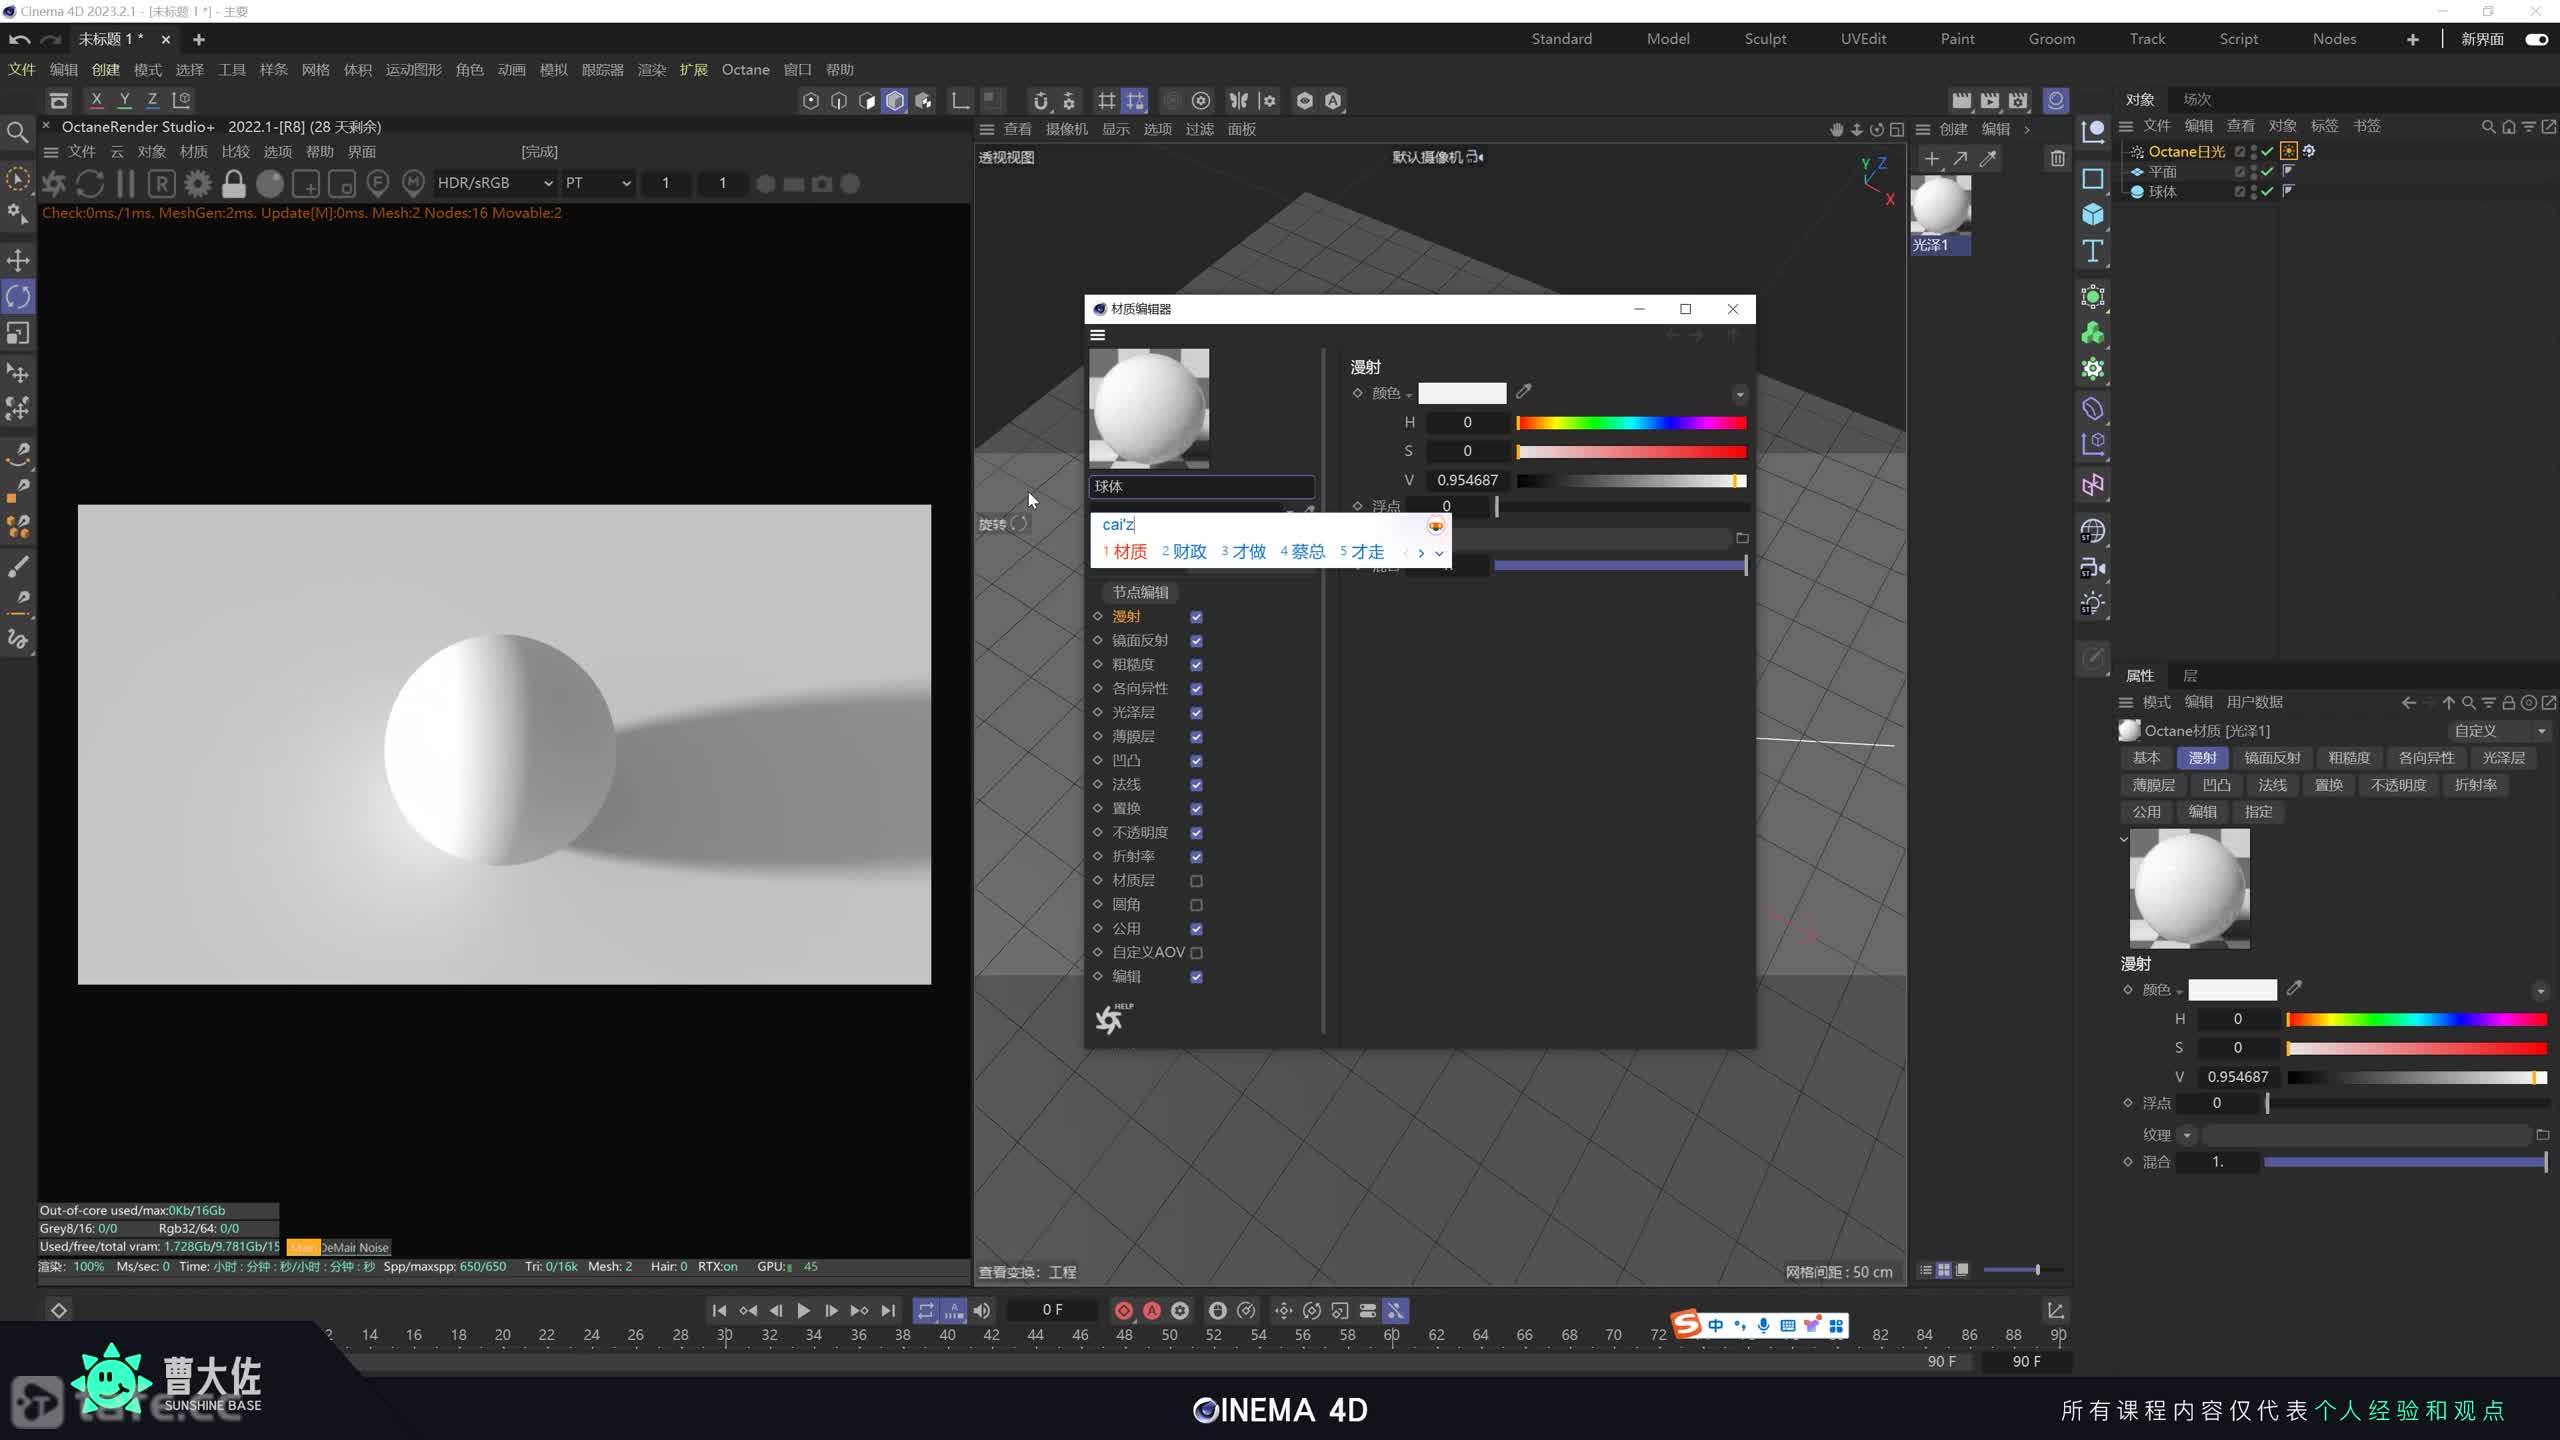The width and height of the screenshot is (2560, 1440).
Task: Click the Octane render lock icon
Action: pyautogui.click(x=234, y=184)
